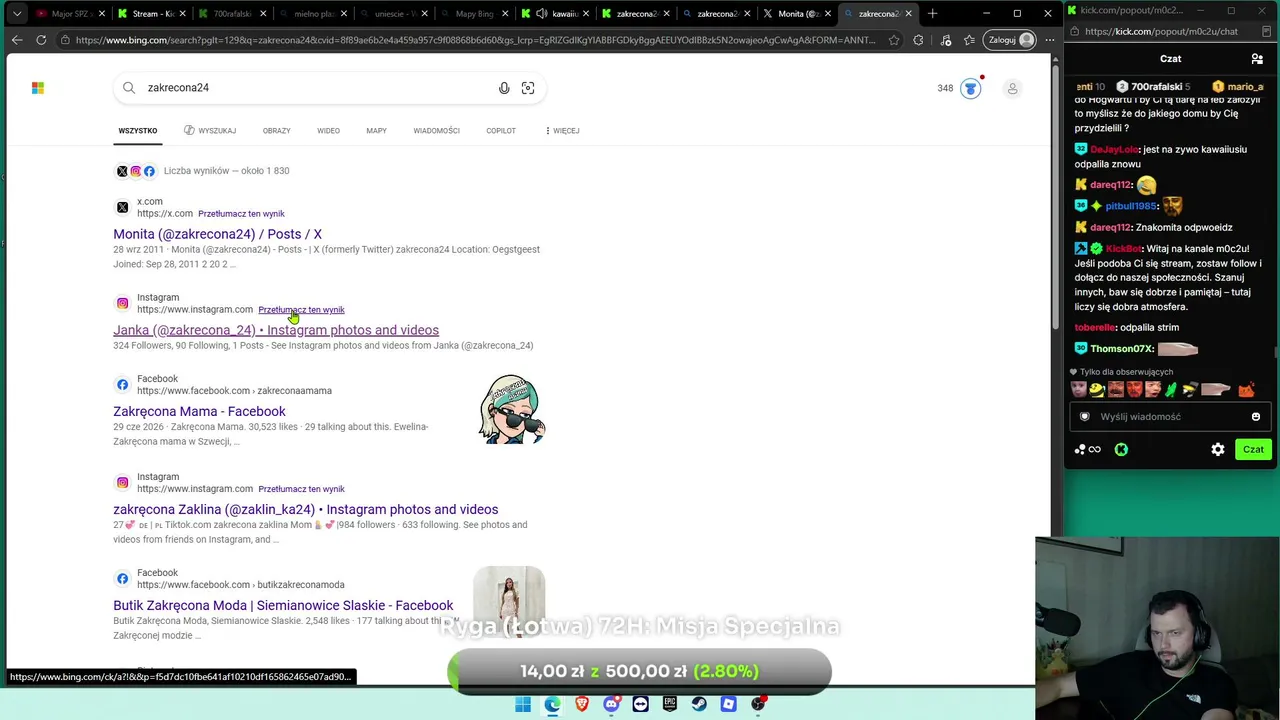Focus the browser address bar URL
The image size is (1280, 720).
pos(475,40)
